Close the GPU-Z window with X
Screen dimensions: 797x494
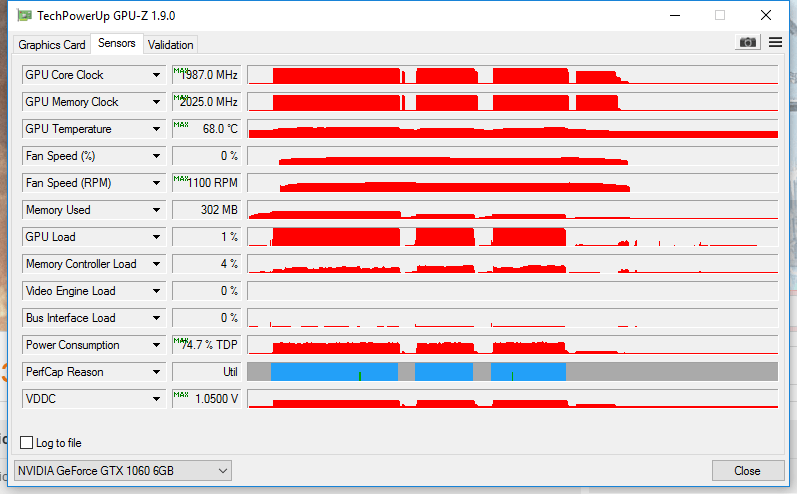tap(766, 15)
